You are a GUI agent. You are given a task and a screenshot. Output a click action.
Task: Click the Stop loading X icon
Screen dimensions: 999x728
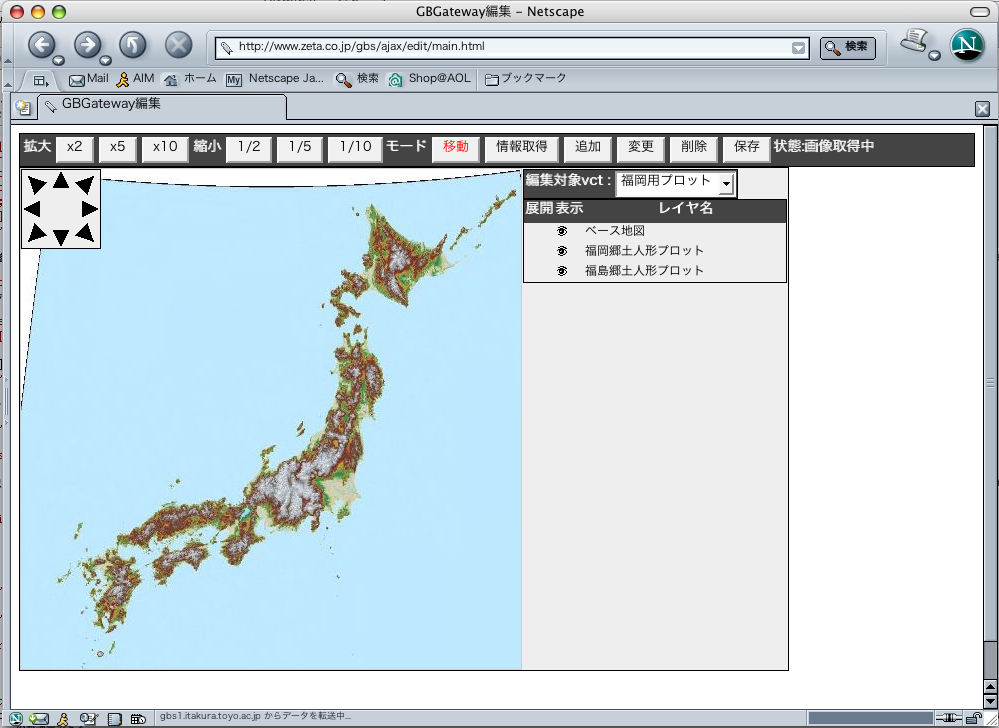click(178, 45)
